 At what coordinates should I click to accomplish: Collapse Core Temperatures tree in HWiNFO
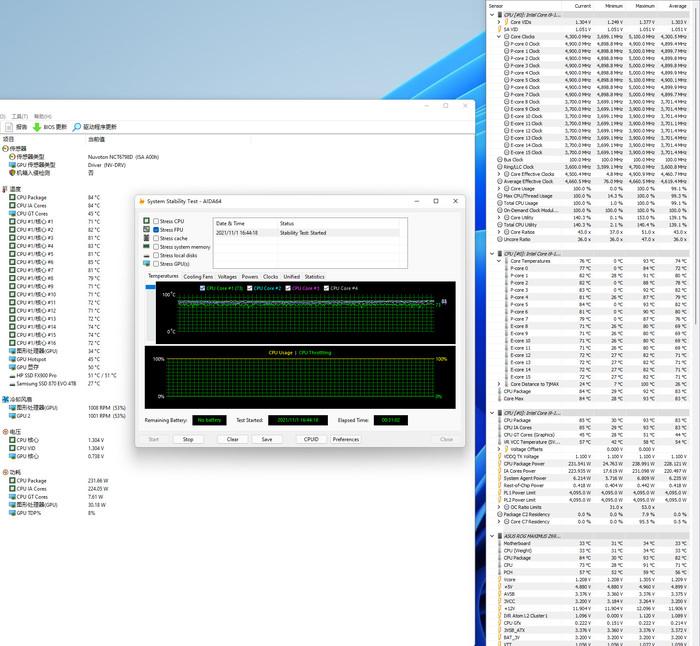tap(499, 261)
